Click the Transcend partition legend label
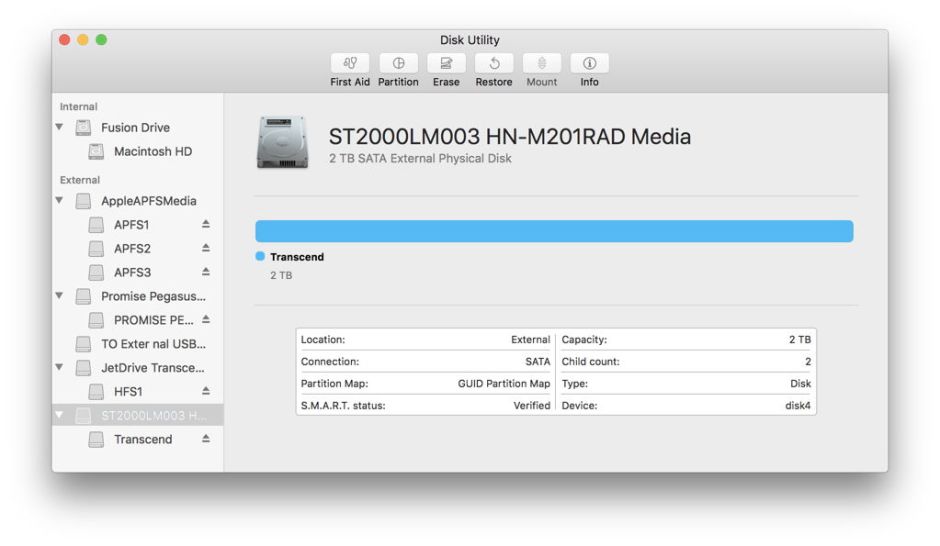This screenshot has height=546, width=940. tap(297, 257)
